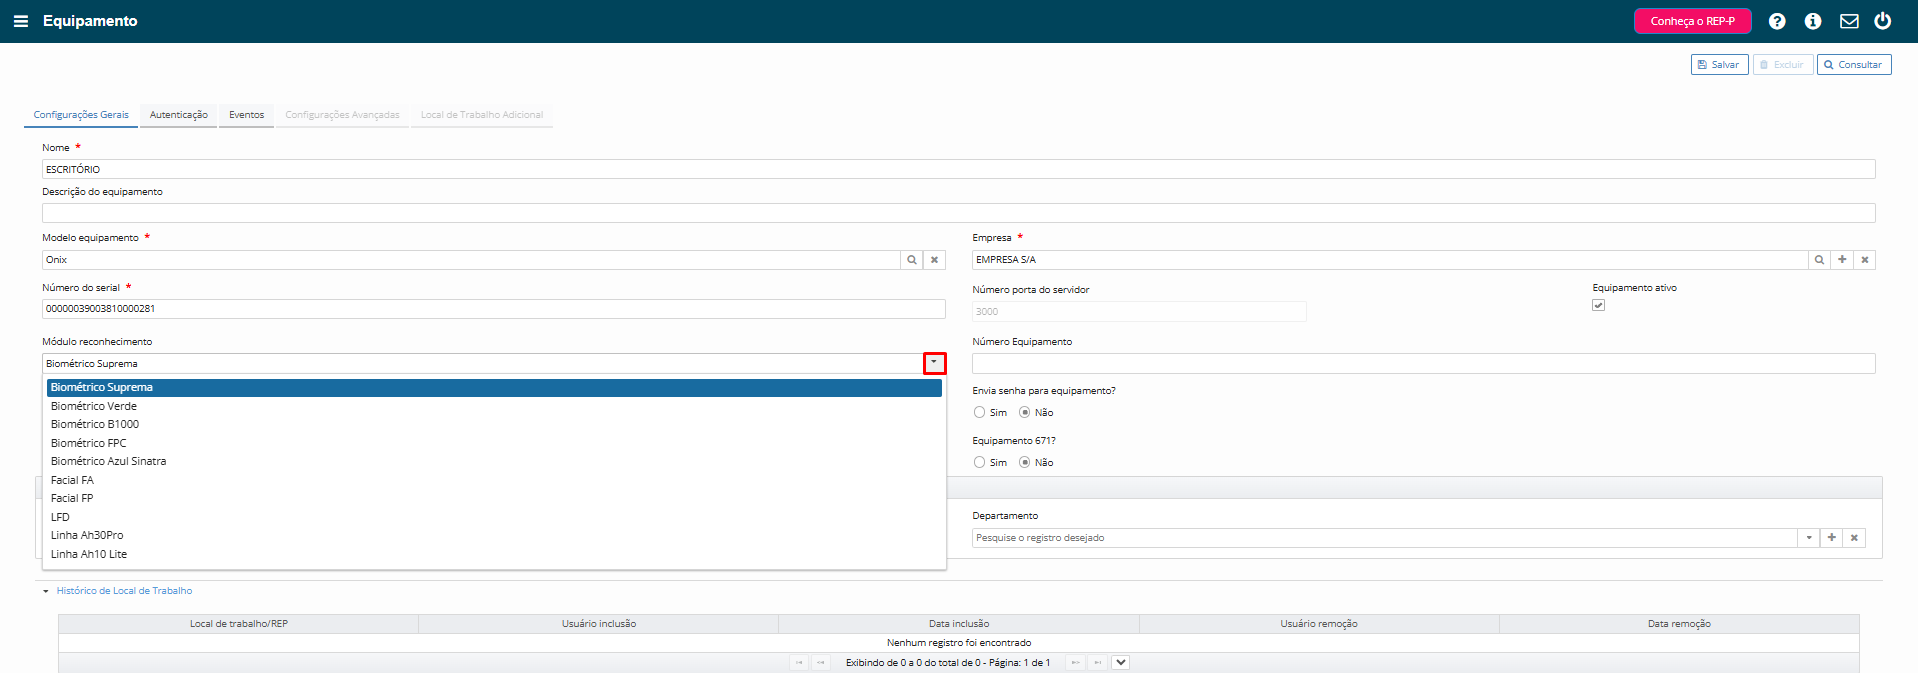Click the help question mark icon
This screenshot has height=673, width=1918.
[1777, 21]
